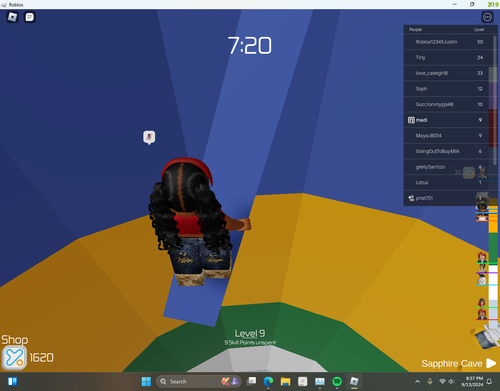The height and width of the screenshot is (391, 500).
Task: Click the 7:20 round timer
Action: pos(250,45)
